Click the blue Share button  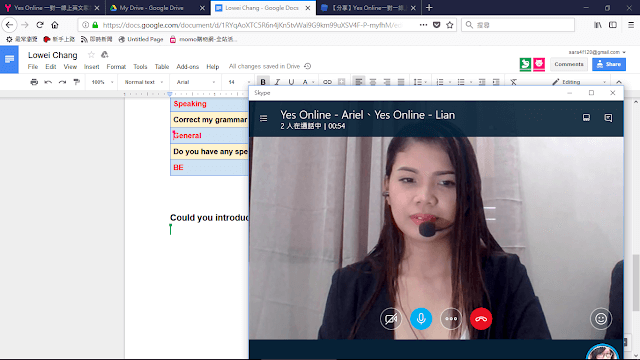(609, 64)
